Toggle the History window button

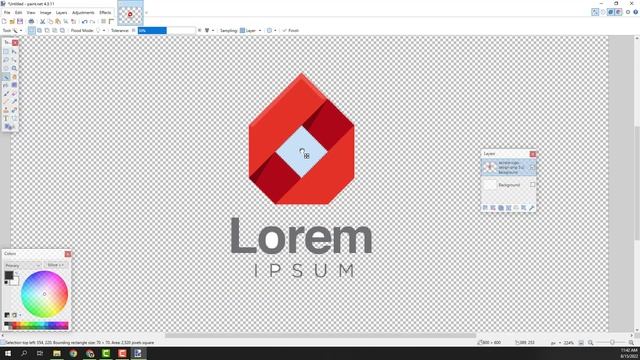coord(603,12)
